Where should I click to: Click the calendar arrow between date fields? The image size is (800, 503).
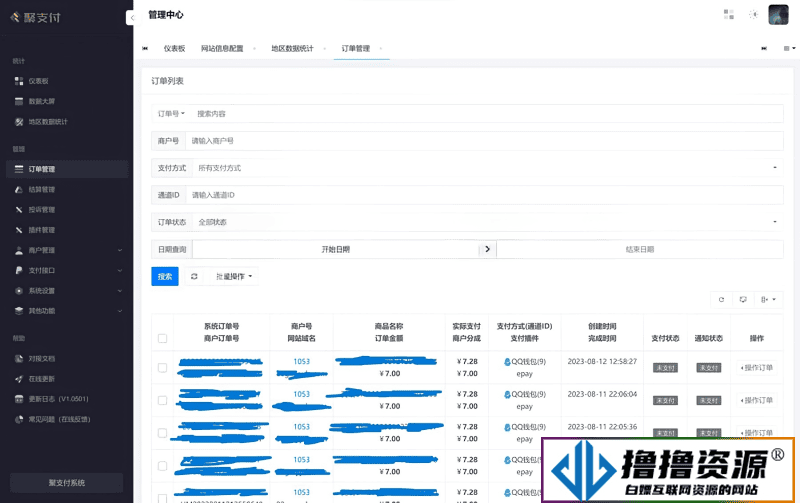click(x=487, y=249)
